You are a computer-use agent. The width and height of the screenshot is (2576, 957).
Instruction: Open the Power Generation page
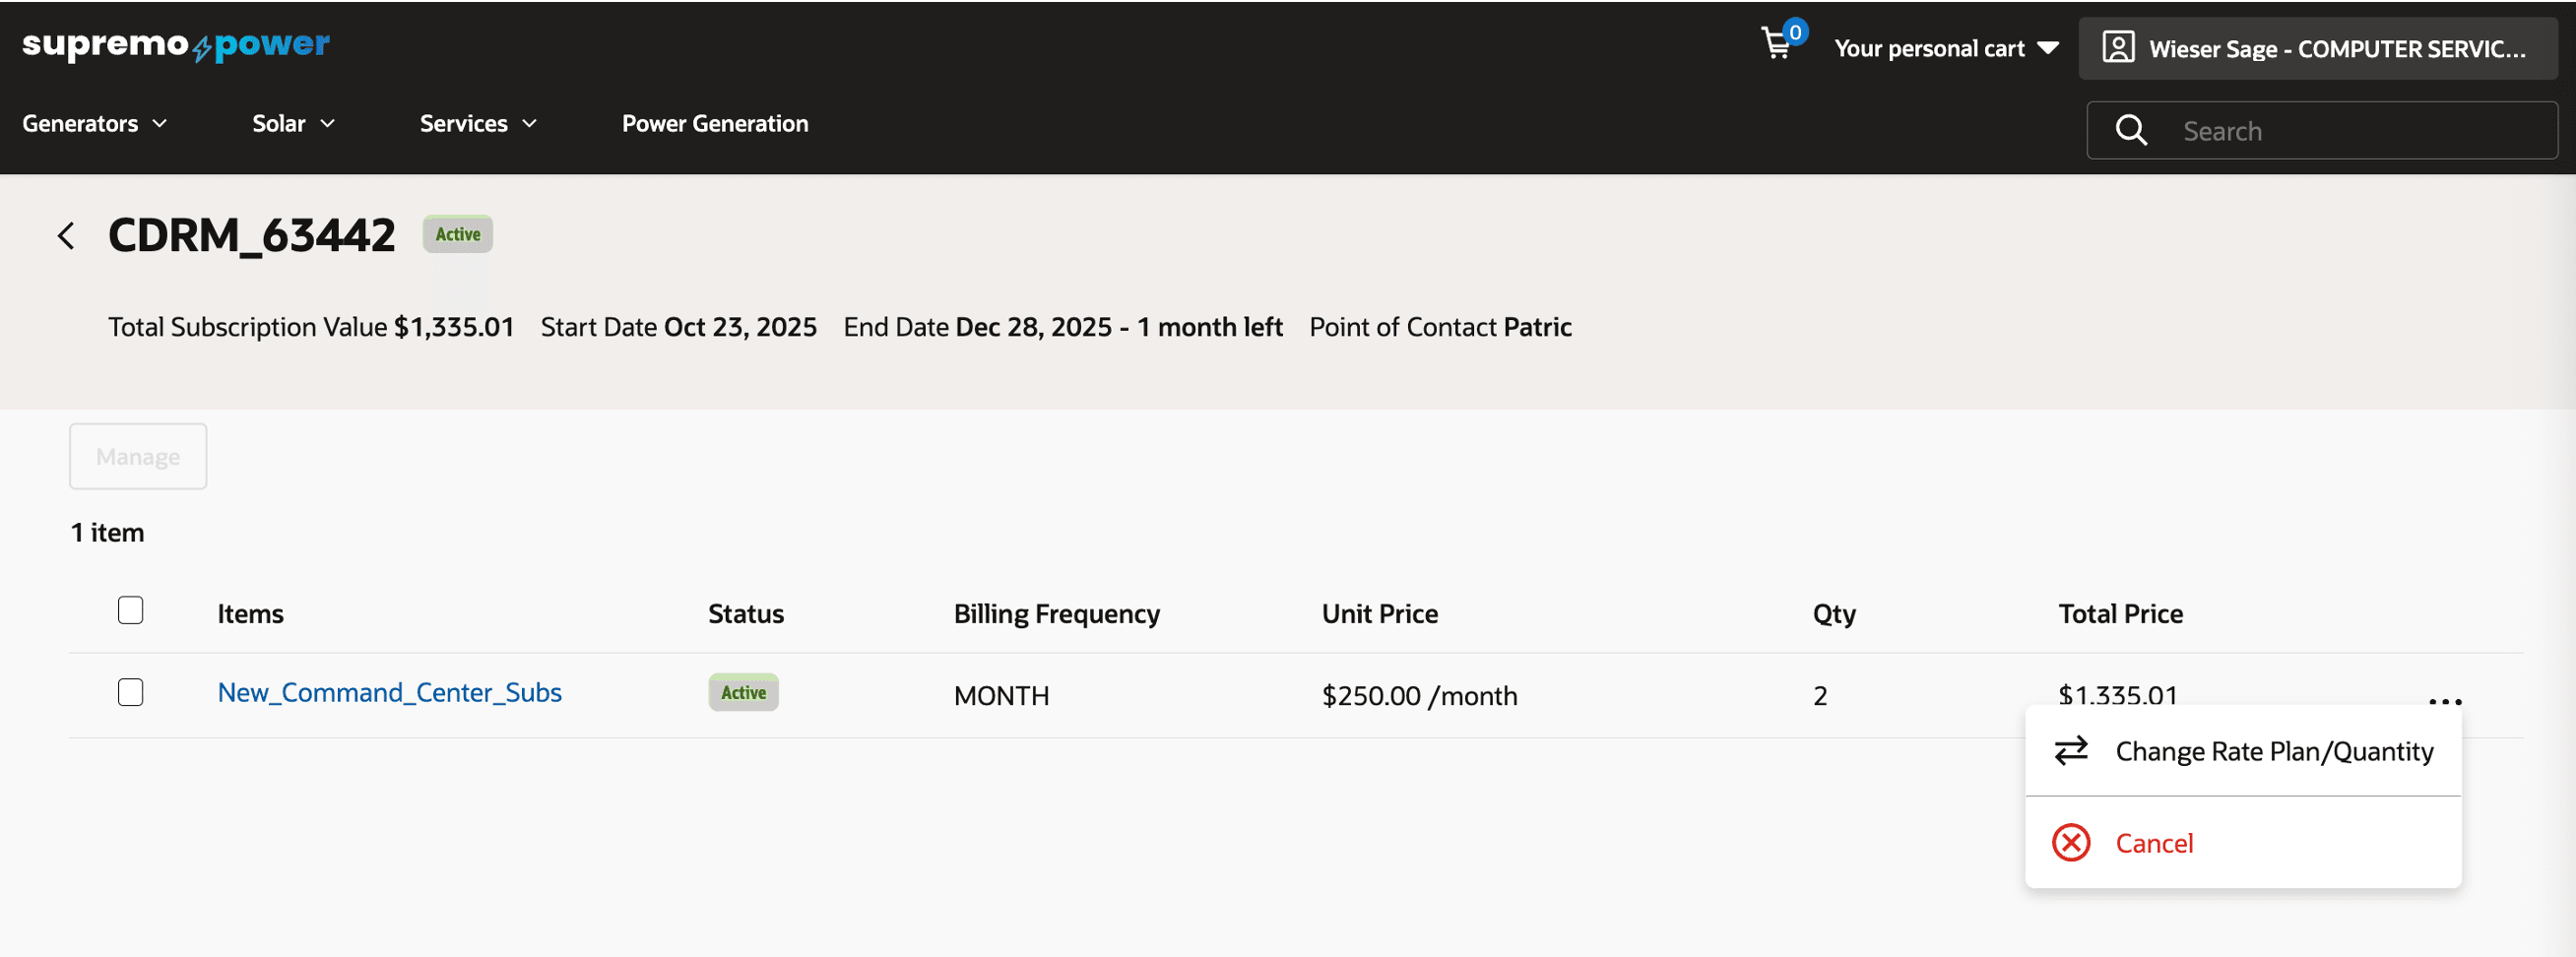715,123
